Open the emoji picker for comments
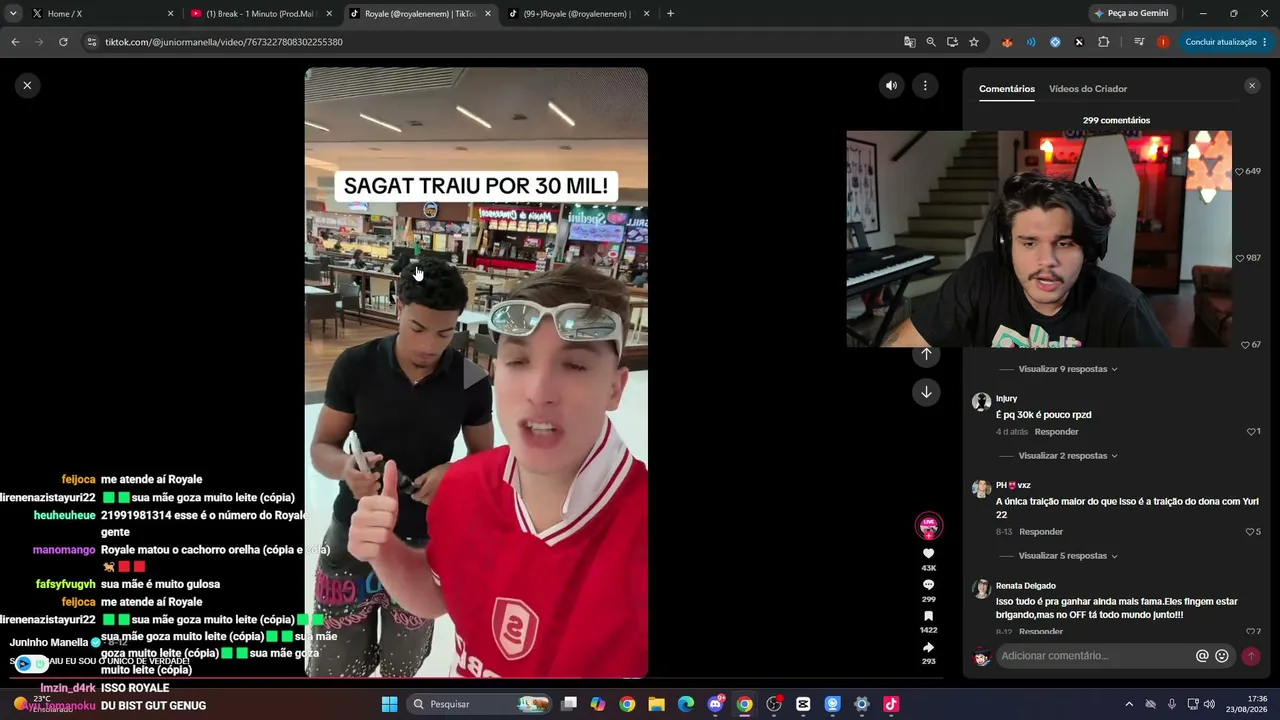This screenshot has width=1280, height=720. coord(1221,656)
